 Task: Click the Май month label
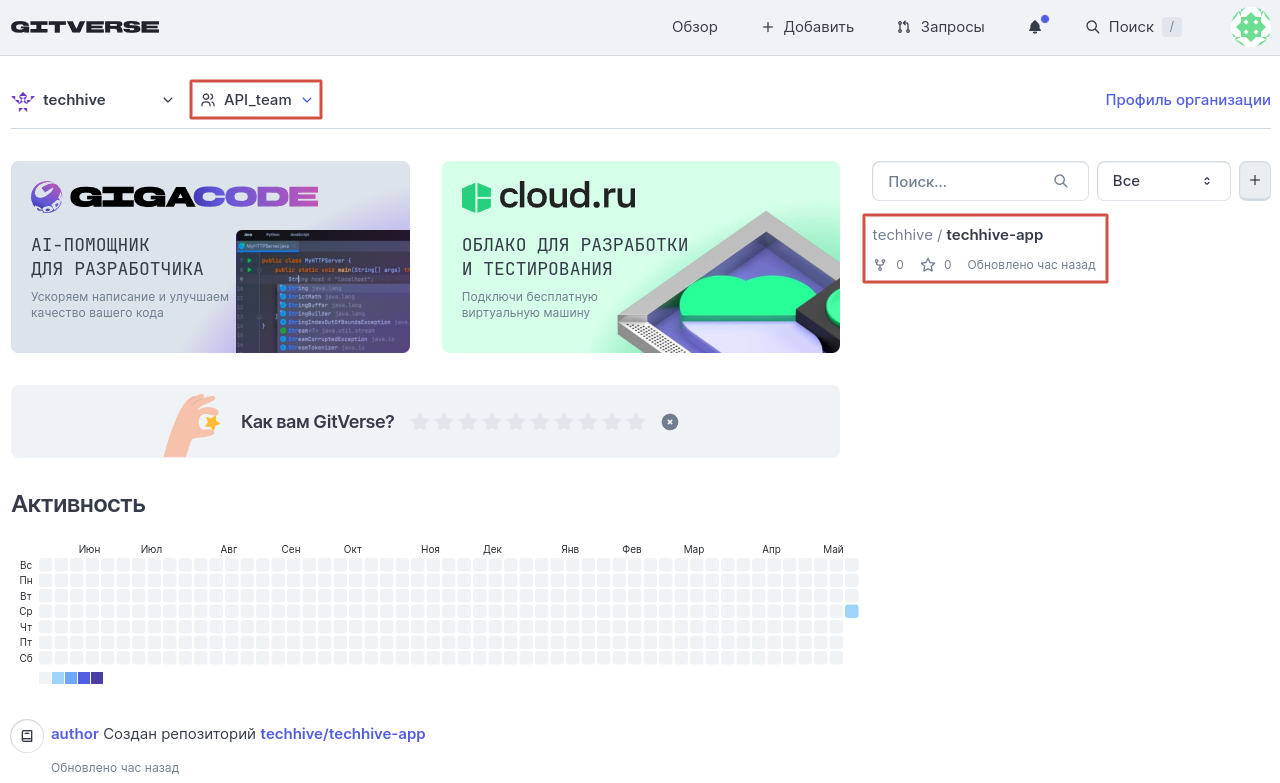pos(833,549)
